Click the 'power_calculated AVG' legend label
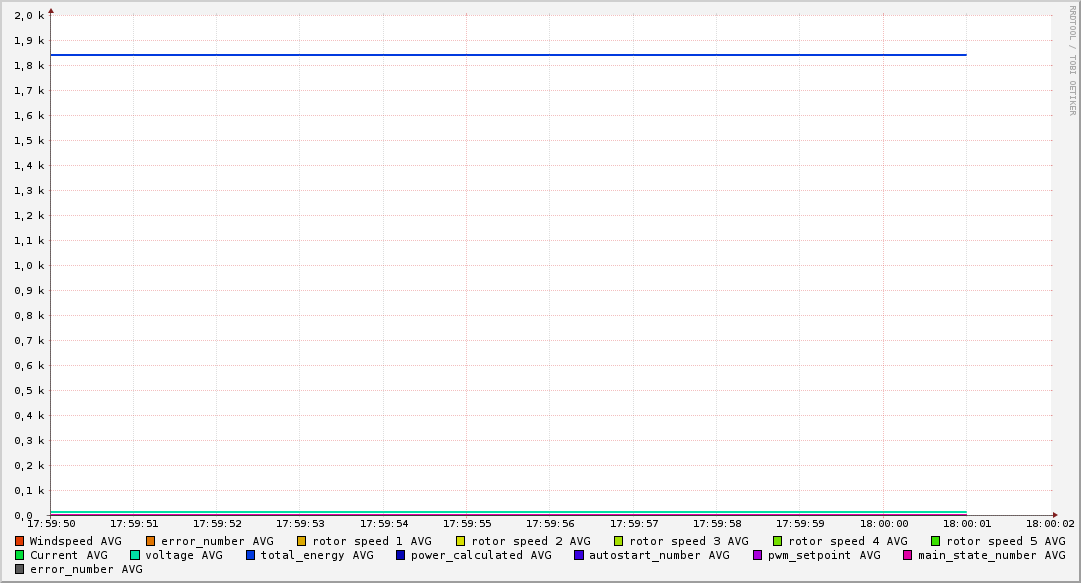The height and width of the screenshot is (583, 1081). point(480,555)
